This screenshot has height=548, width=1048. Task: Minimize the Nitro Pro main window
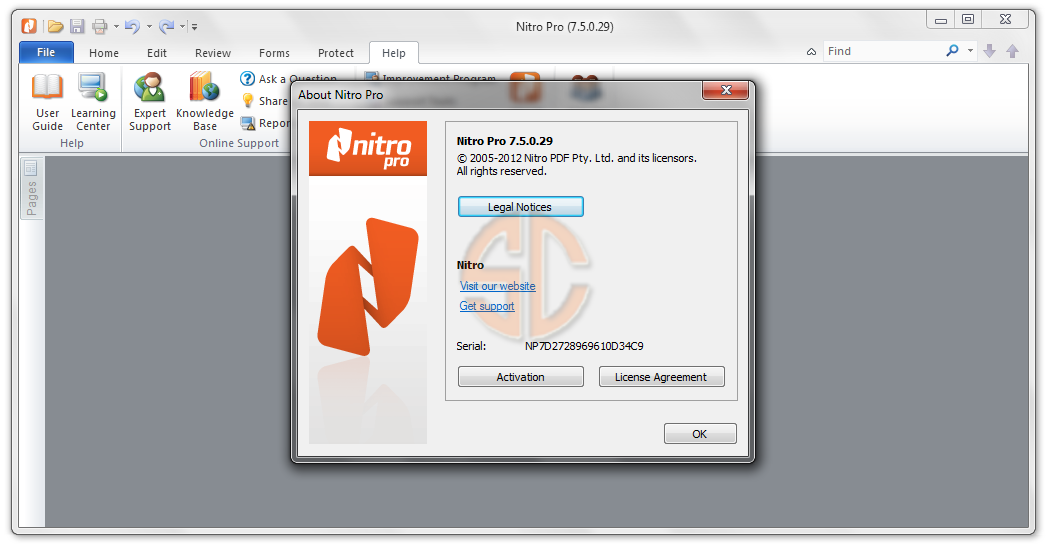941,20
